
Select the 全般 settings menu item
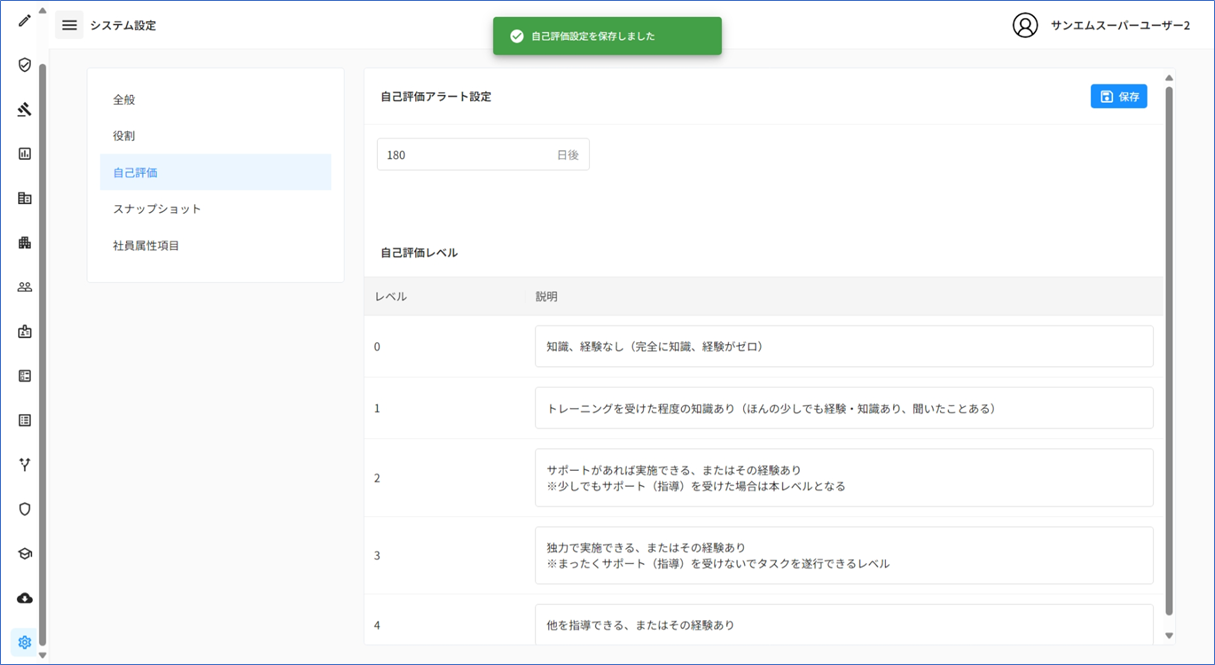coord(216,100)
